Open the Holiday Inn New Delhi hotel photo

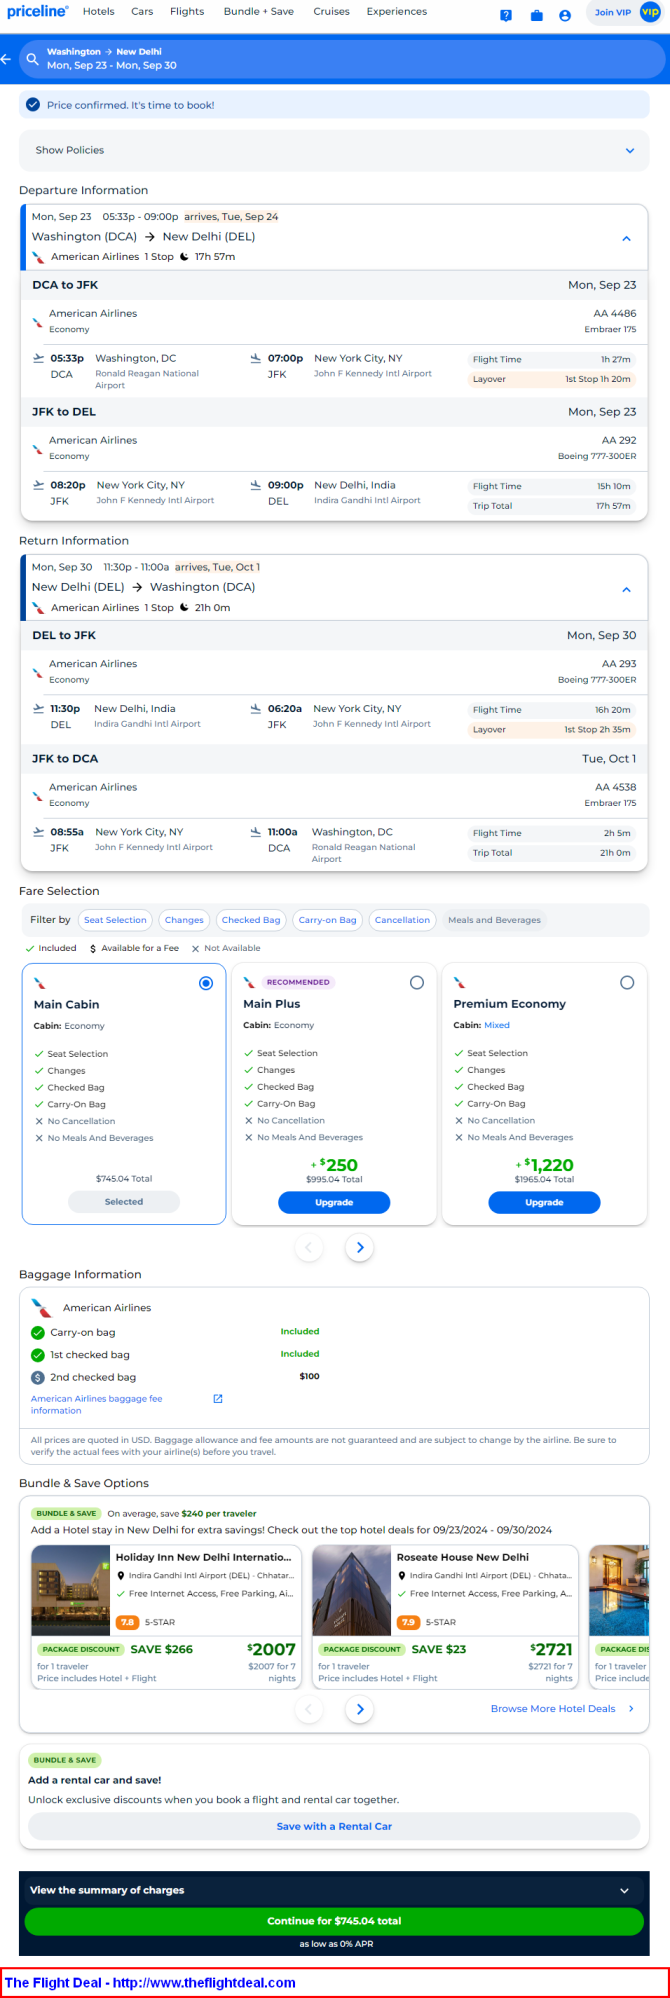70,1590
